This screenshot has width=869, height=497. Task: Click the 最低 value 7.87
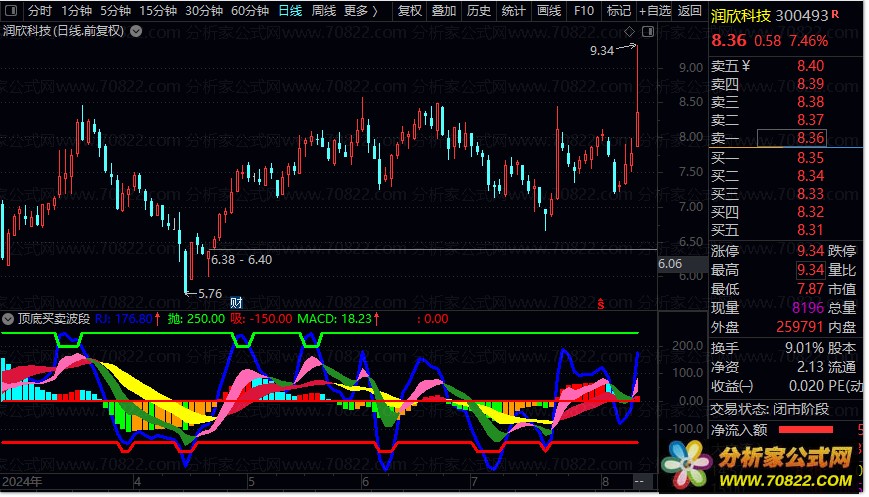(x=811, y=289)
